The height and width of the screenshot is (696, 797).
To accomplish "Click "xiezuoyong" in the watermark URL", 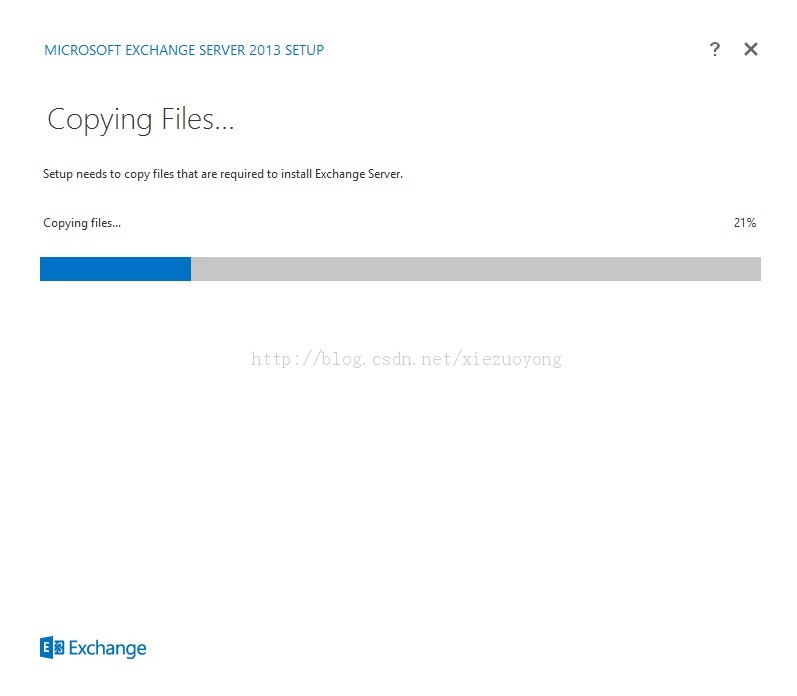I will click(x=512, y=359).
